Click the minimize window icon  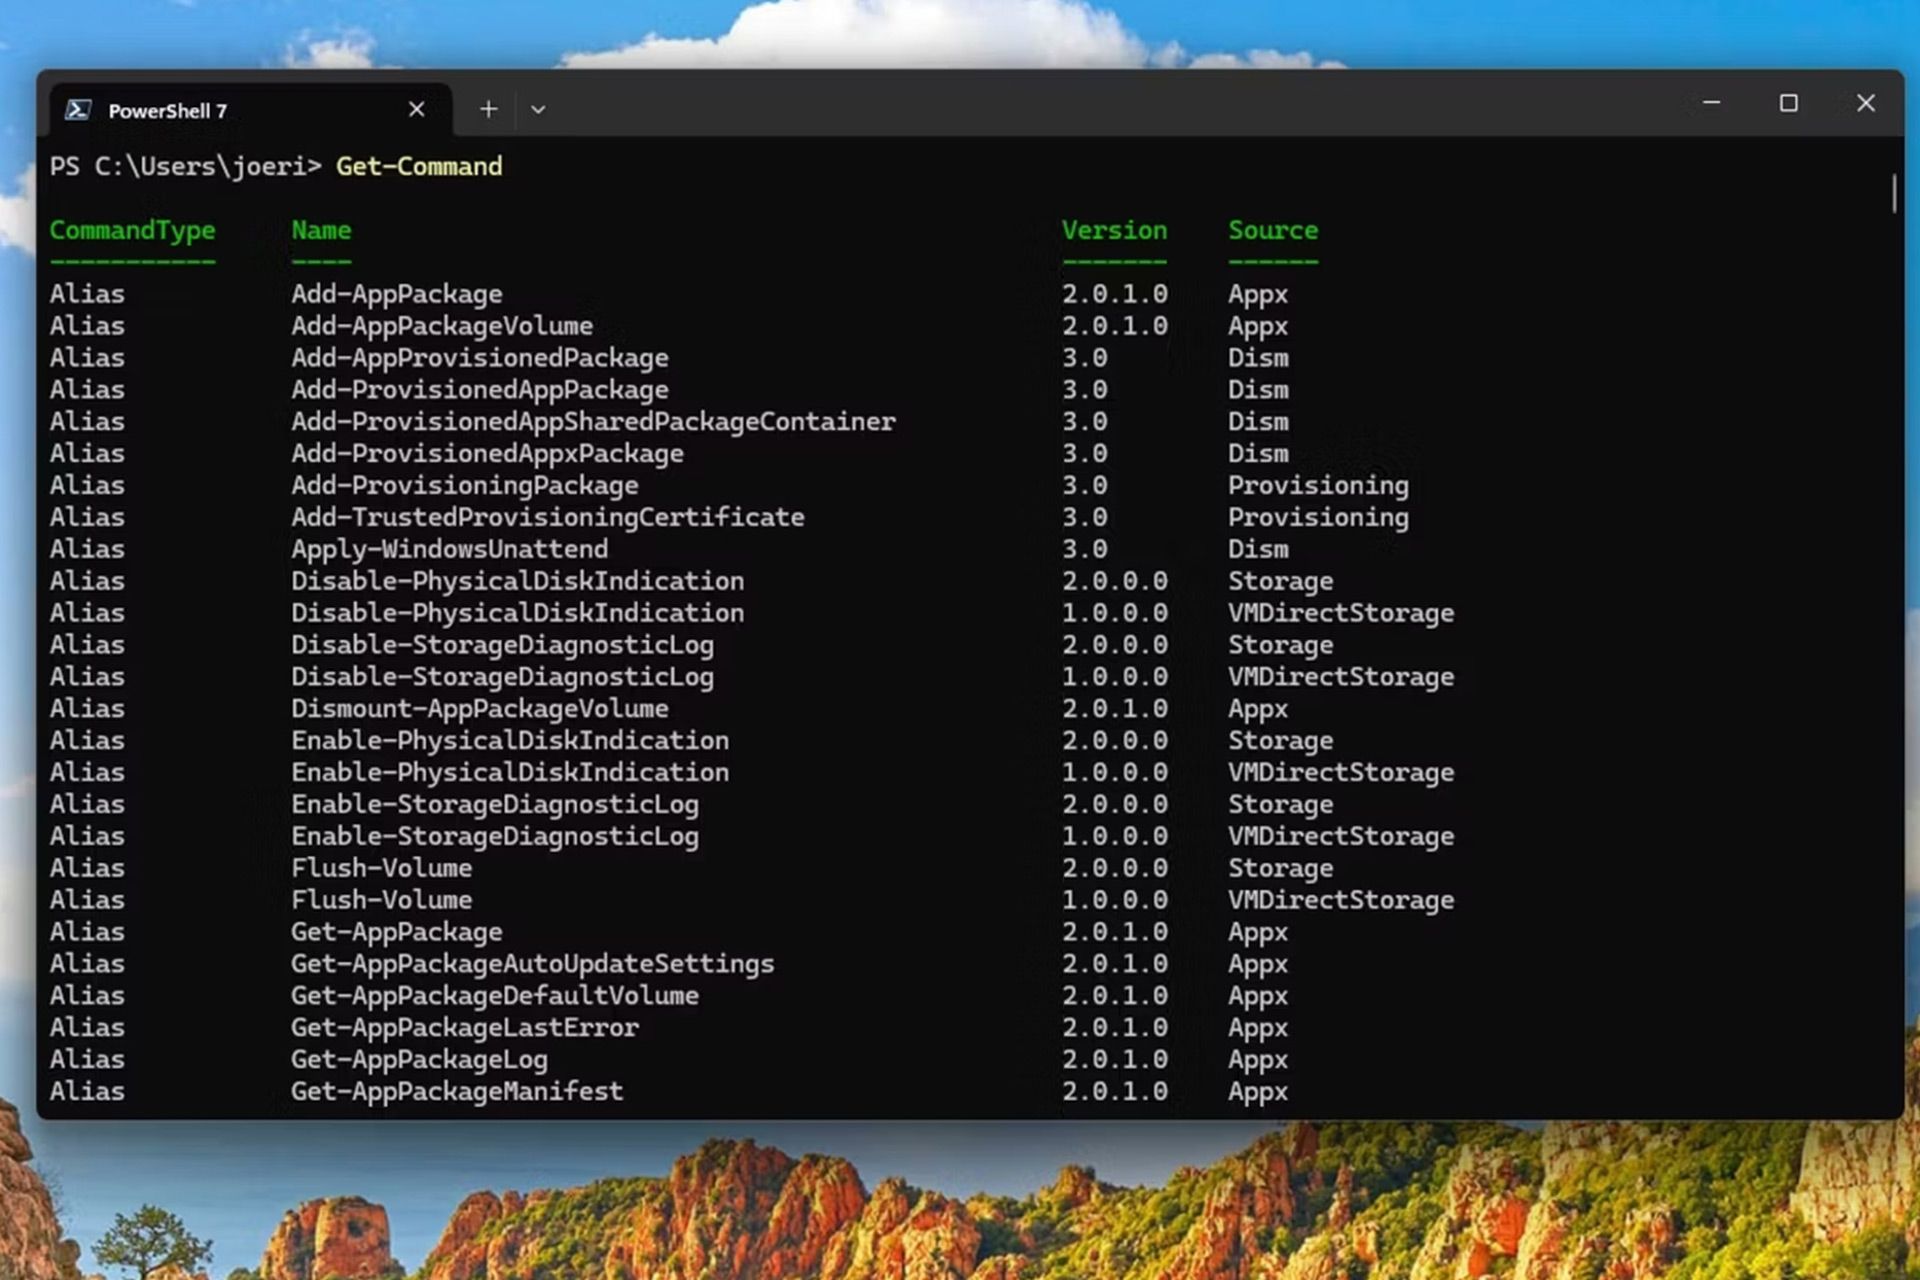click(1711, 103)
